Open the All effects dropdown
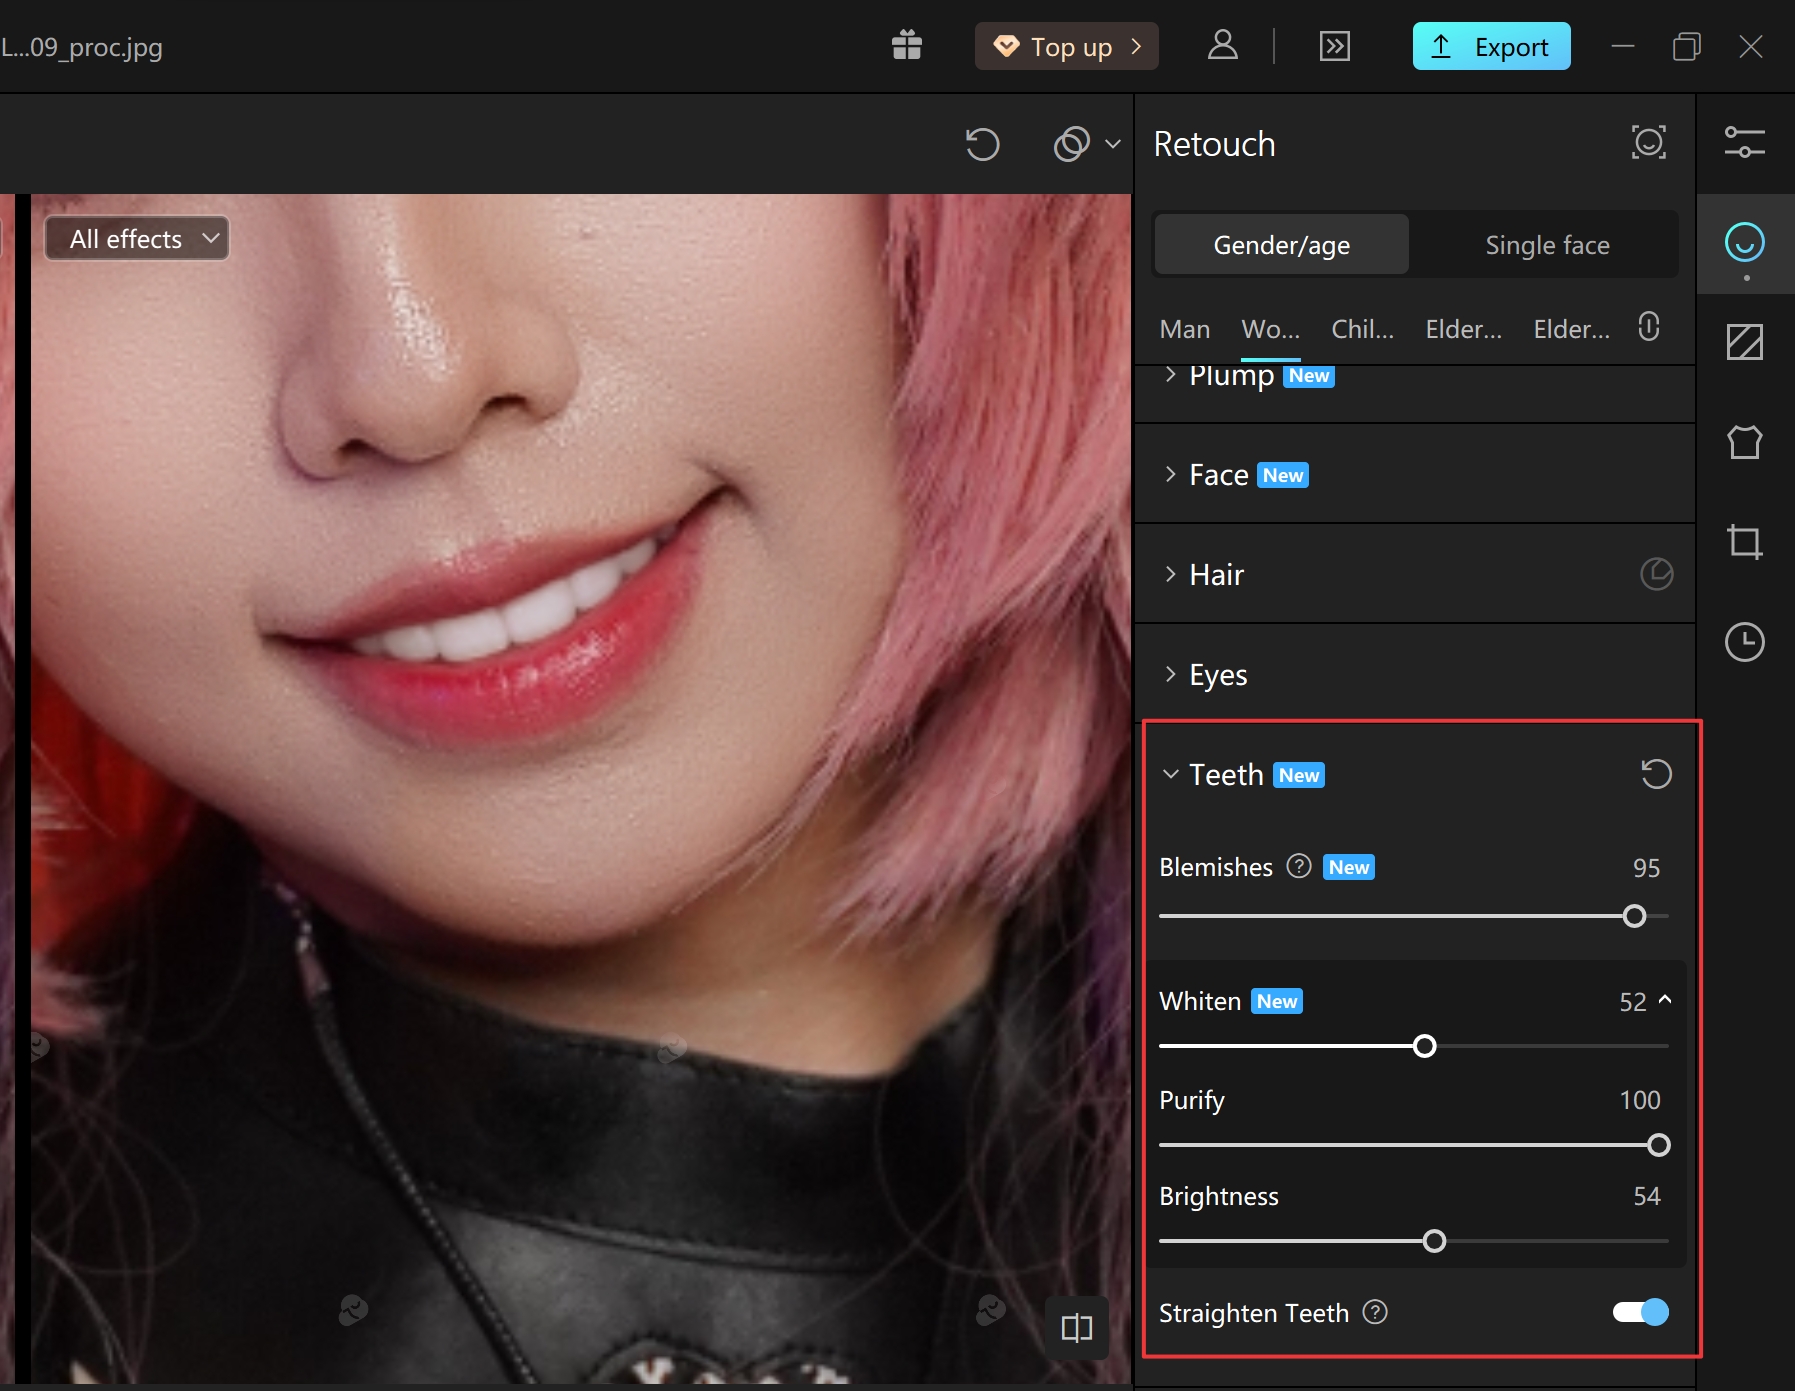 (x=137, y=239)
